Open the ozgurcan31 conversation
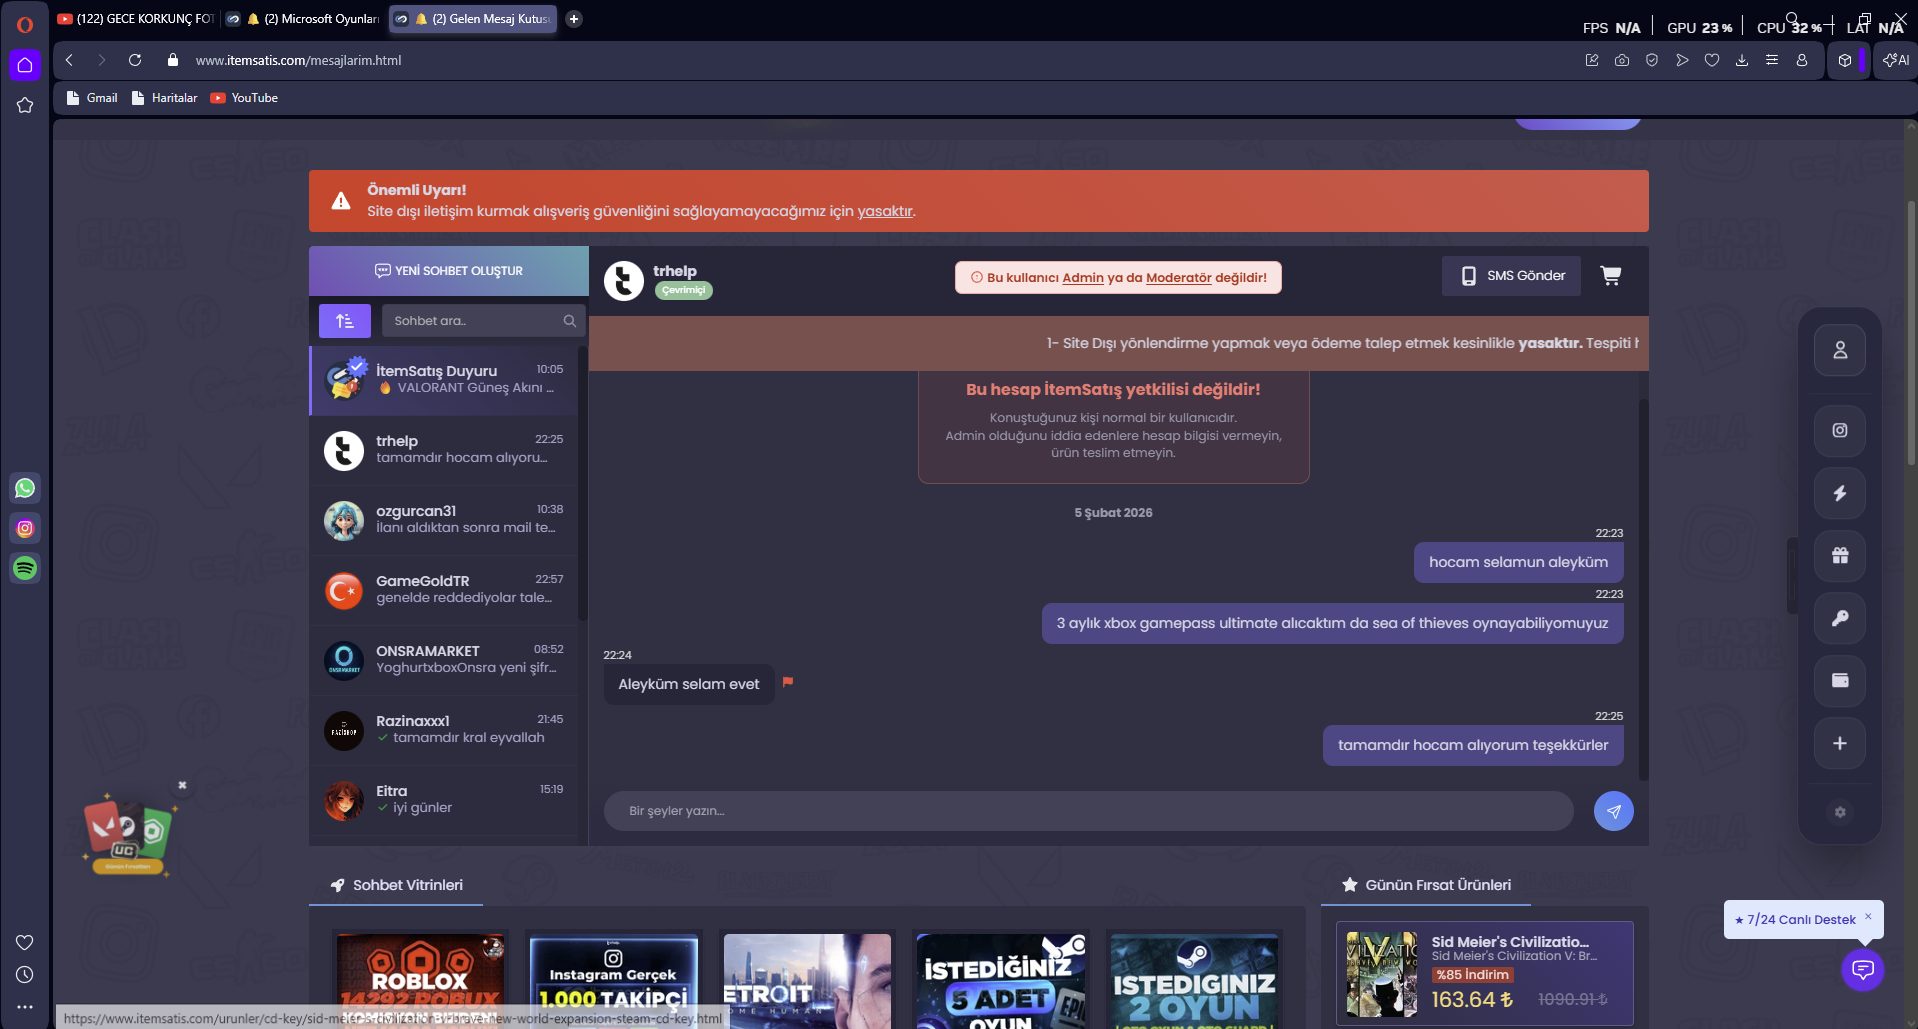 tap(445, 520)
